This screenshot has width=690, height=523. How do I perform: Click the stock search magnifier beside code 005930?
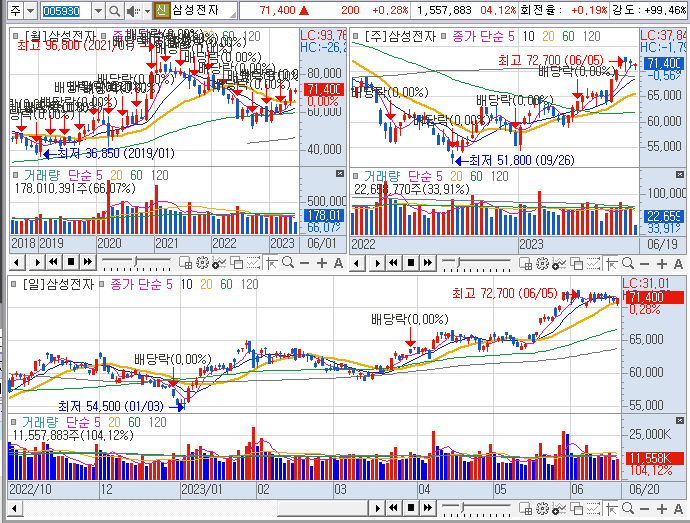click(114, 11)
